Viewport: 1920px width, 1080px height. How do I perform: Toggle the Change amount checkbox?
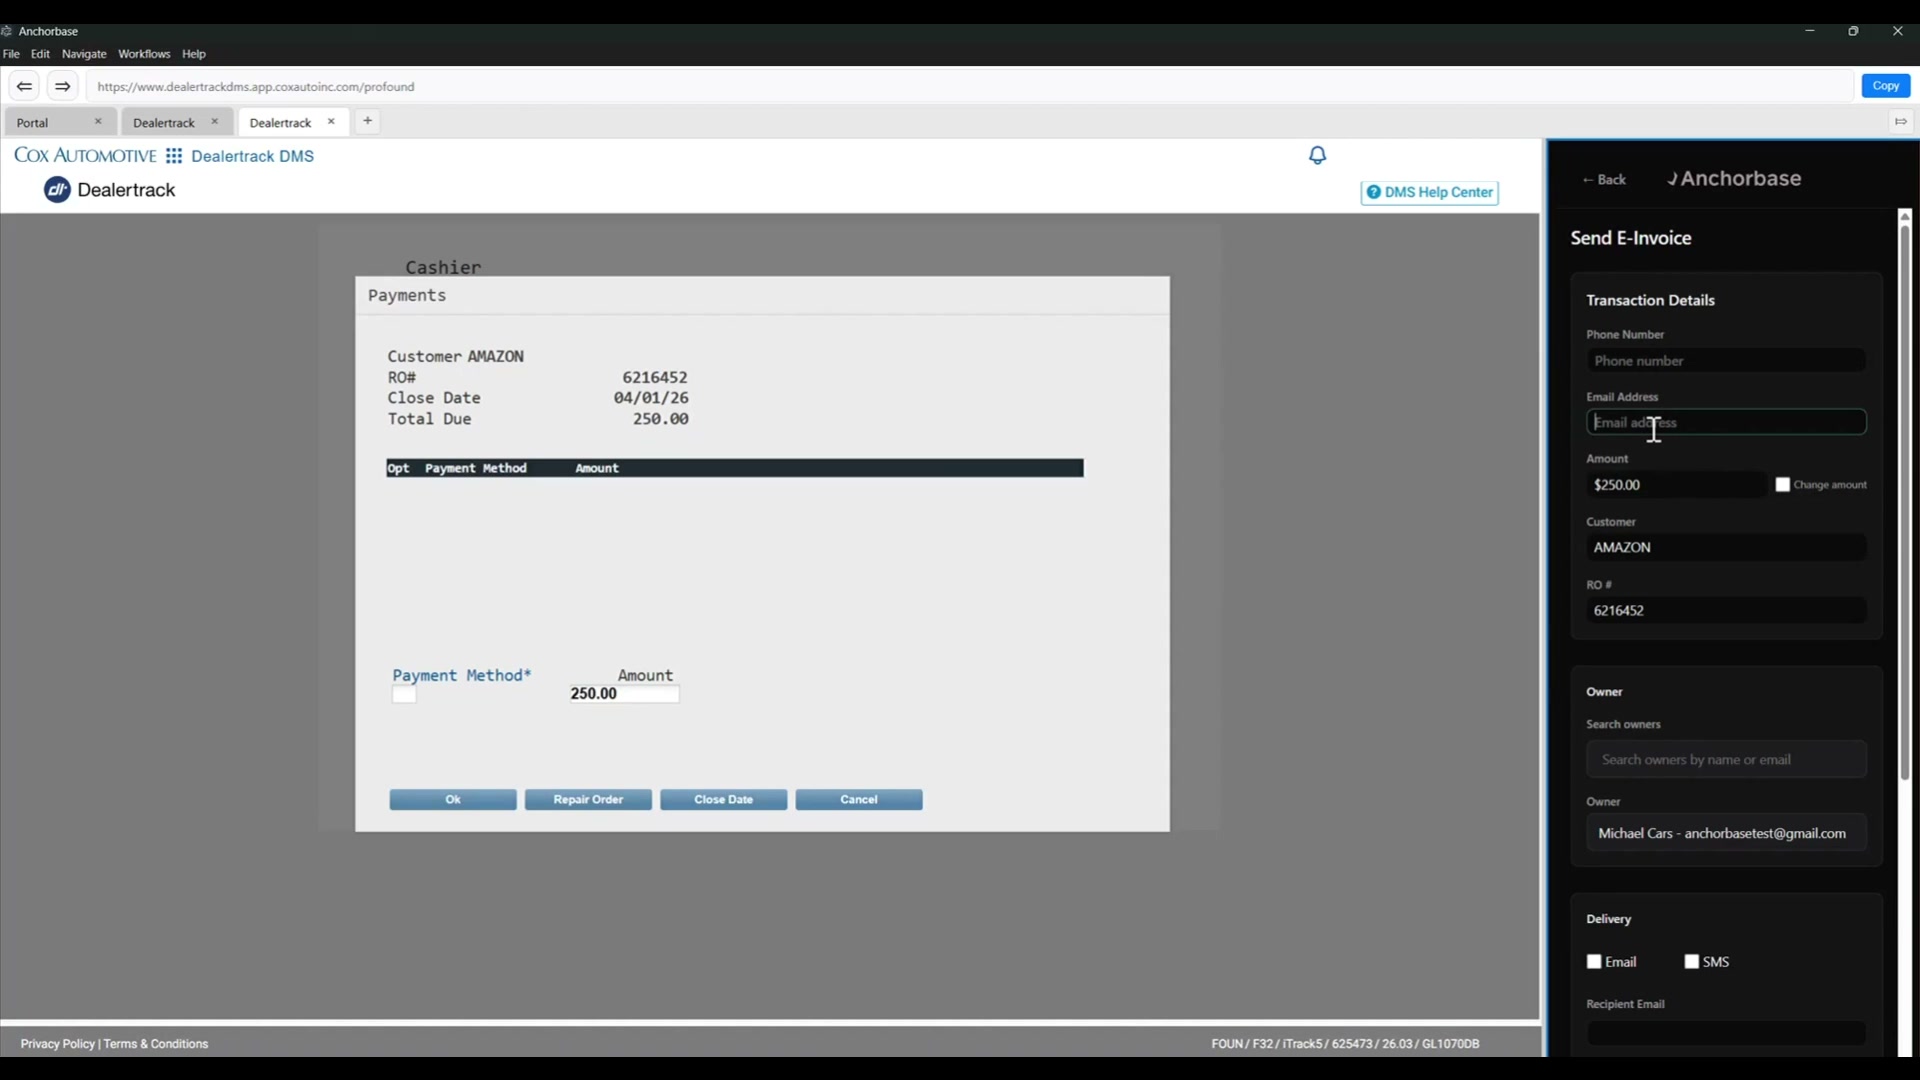tap(1782, 485)
